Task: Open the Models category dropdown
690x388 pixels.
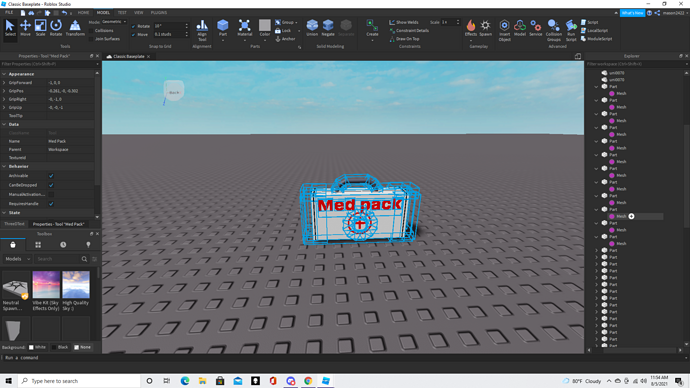Action: click(17, 259)
